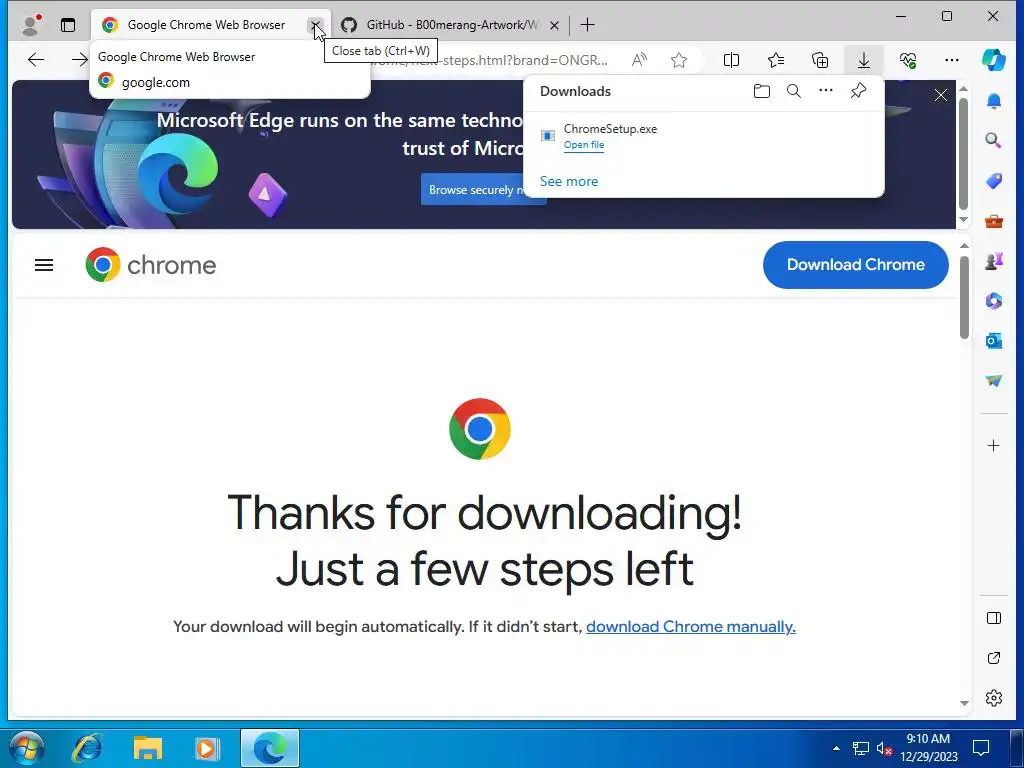Open sidebar Games chess icon

click(993, 261)
